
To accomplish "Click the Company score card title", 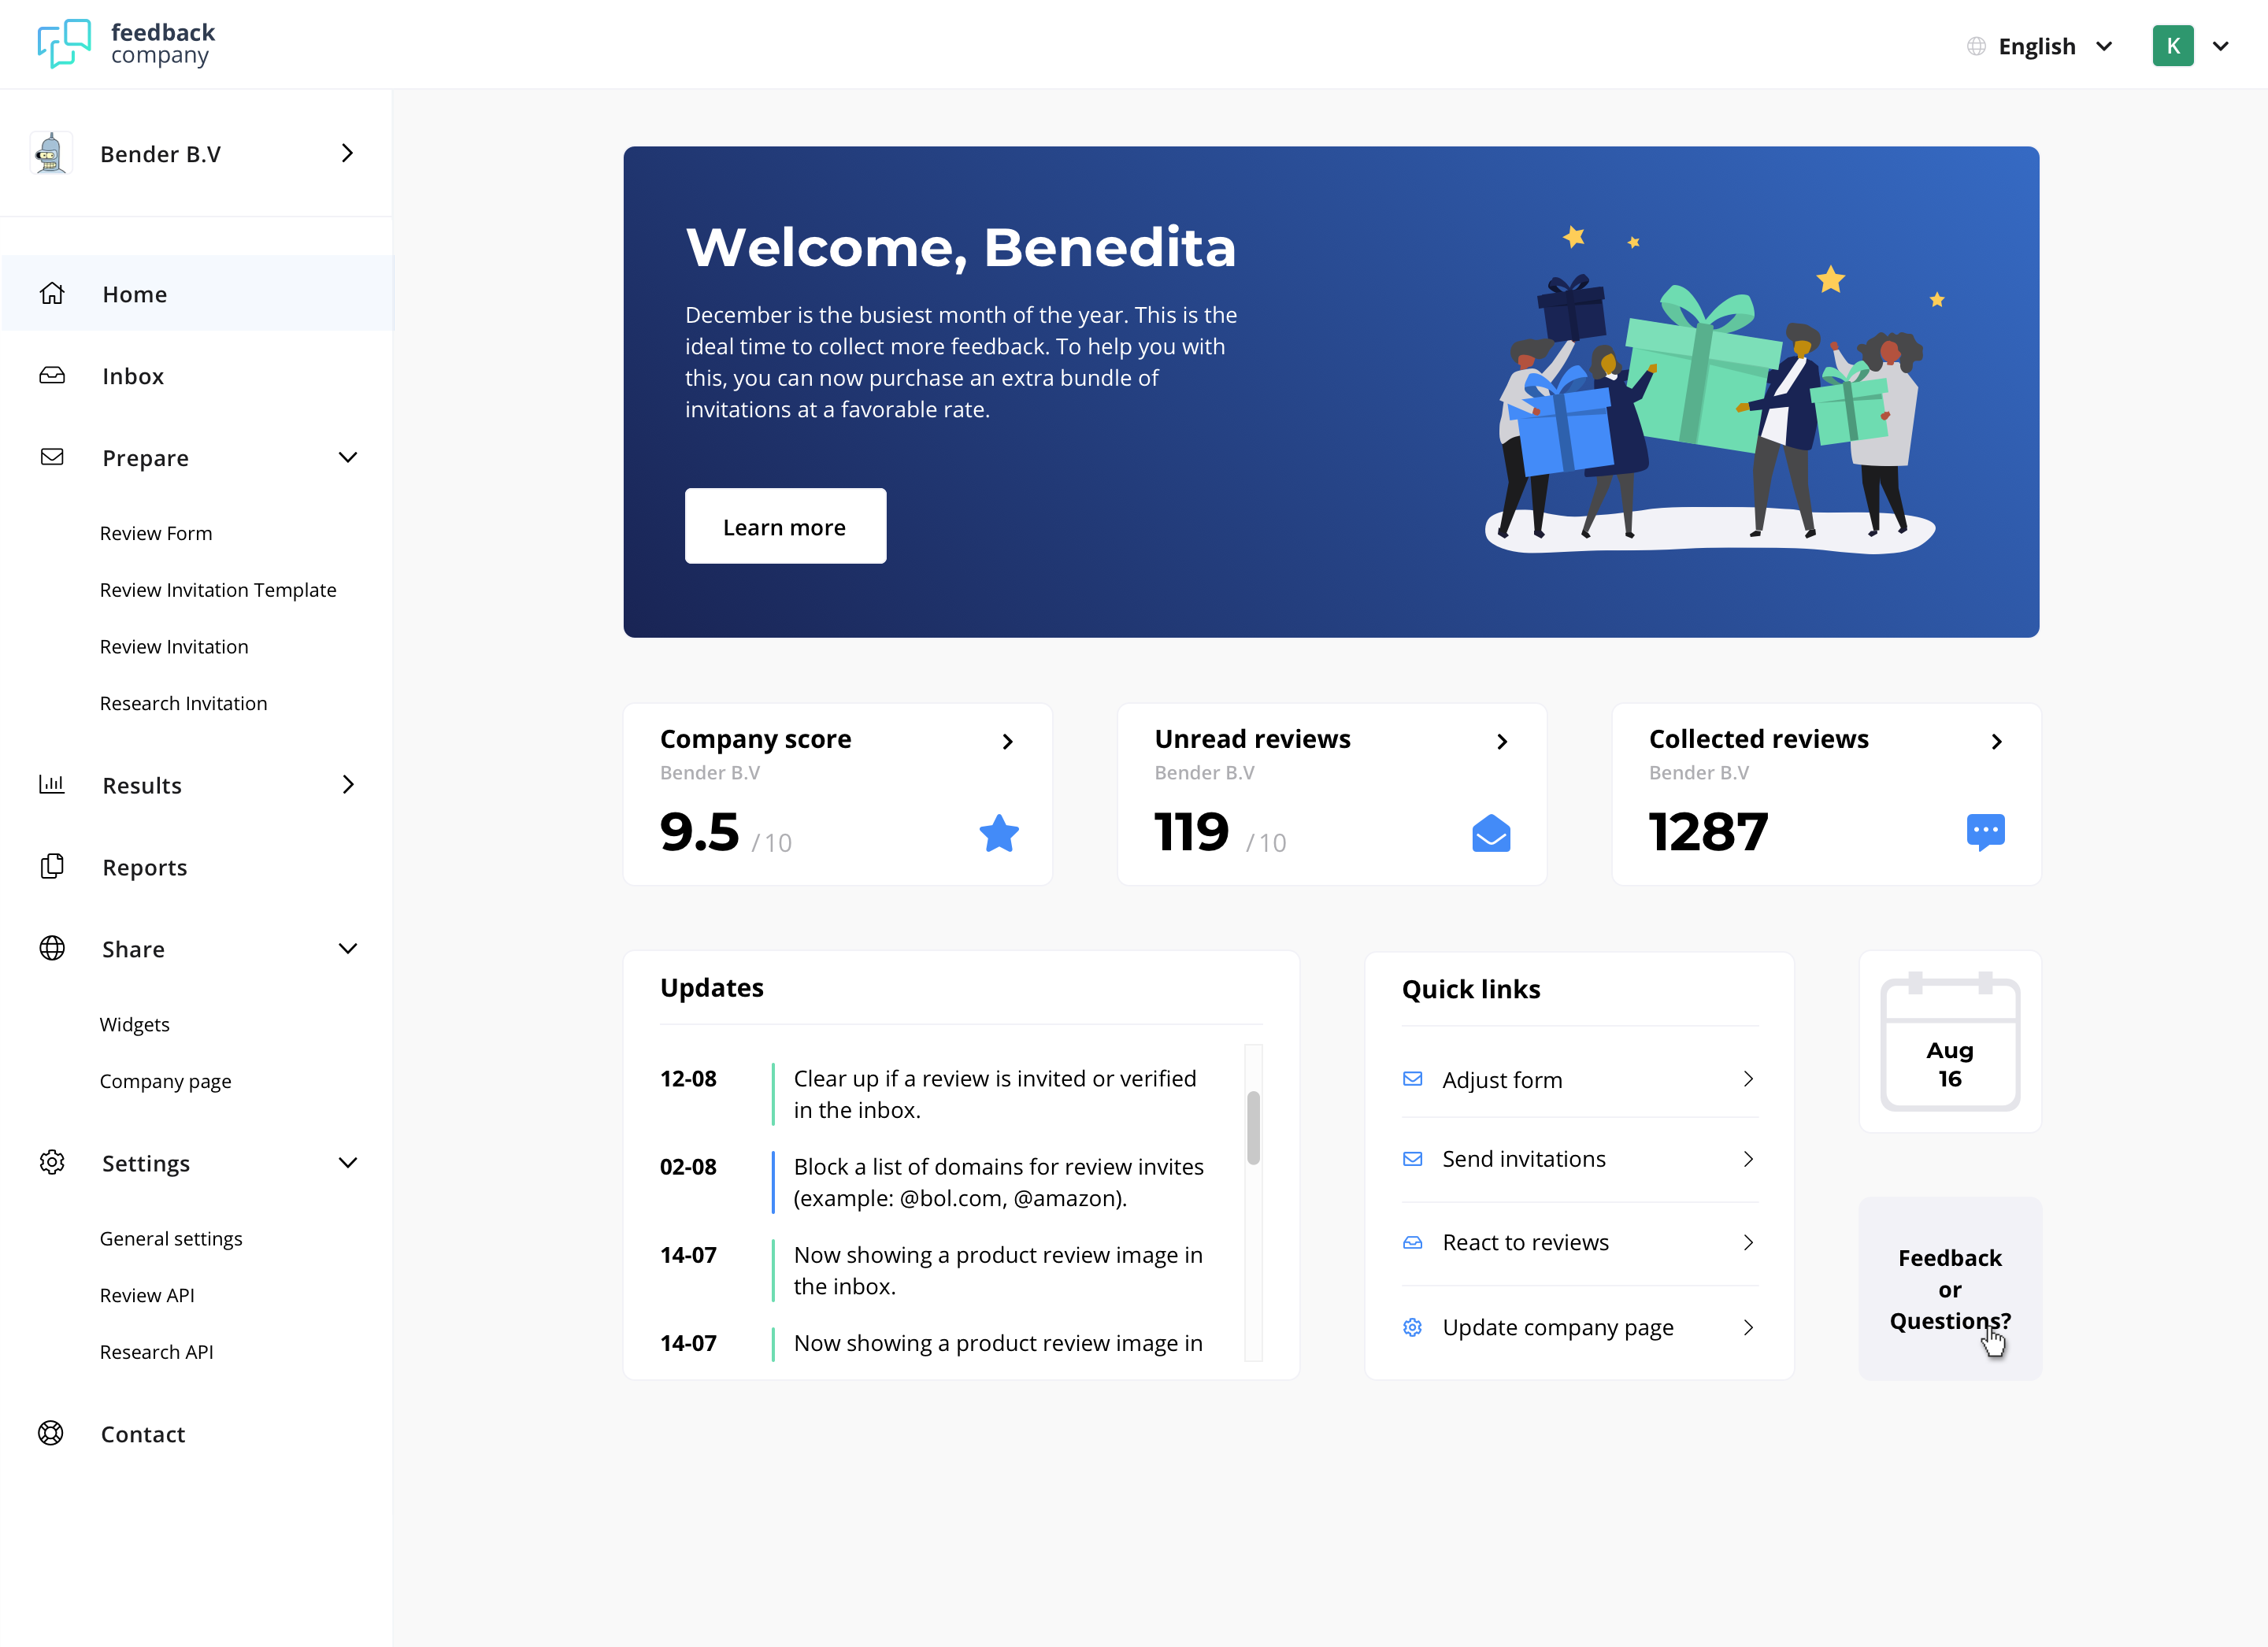I will point(755,739).
